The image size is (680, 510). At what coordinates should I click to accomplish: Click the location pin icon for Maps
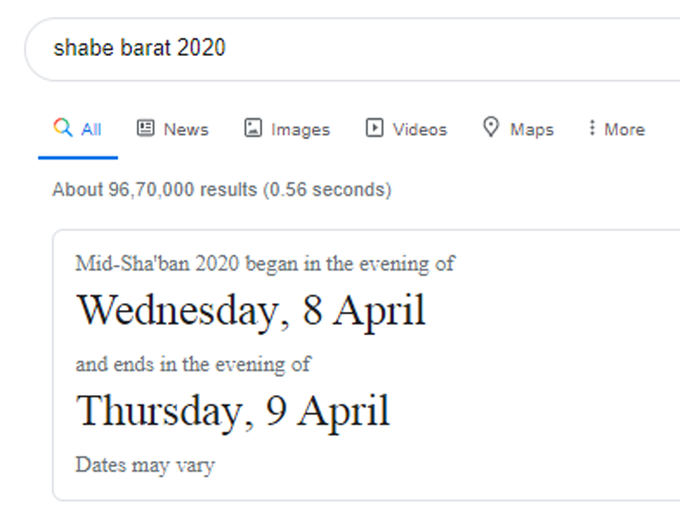(x=491, y=127)
